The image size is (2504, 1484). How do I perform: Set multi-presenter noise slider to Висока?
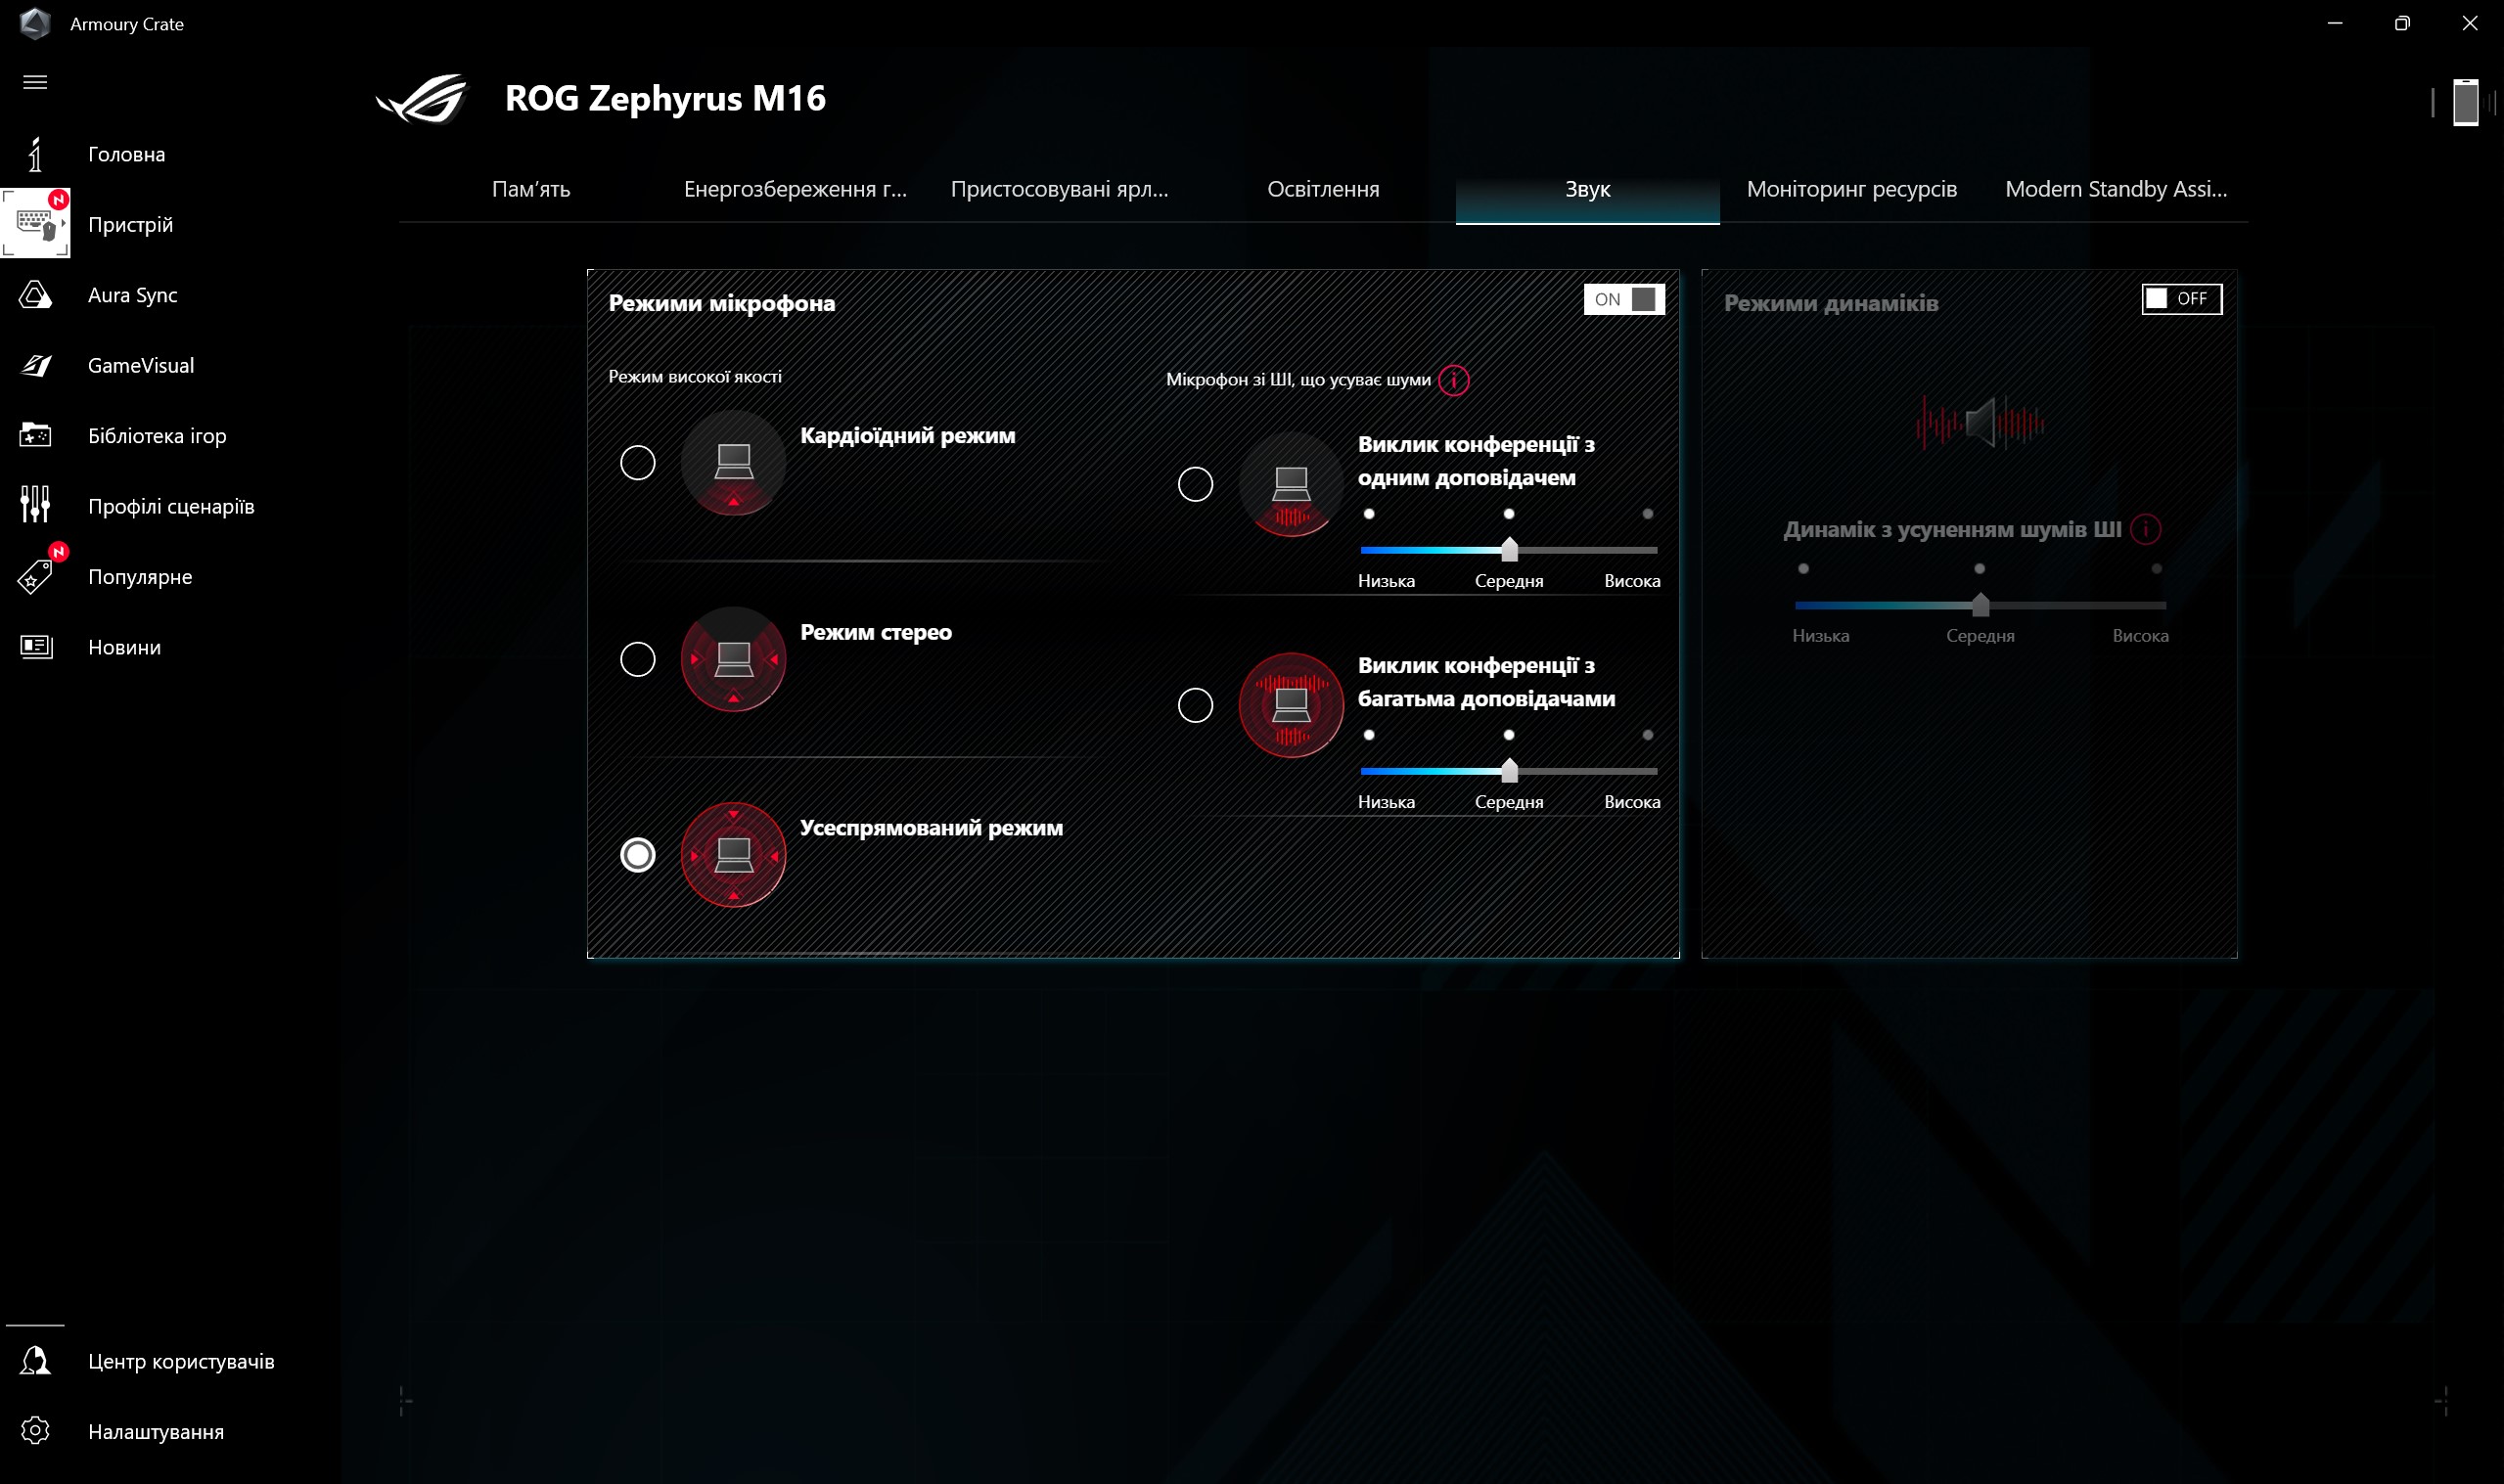[x=1647, y=771]
